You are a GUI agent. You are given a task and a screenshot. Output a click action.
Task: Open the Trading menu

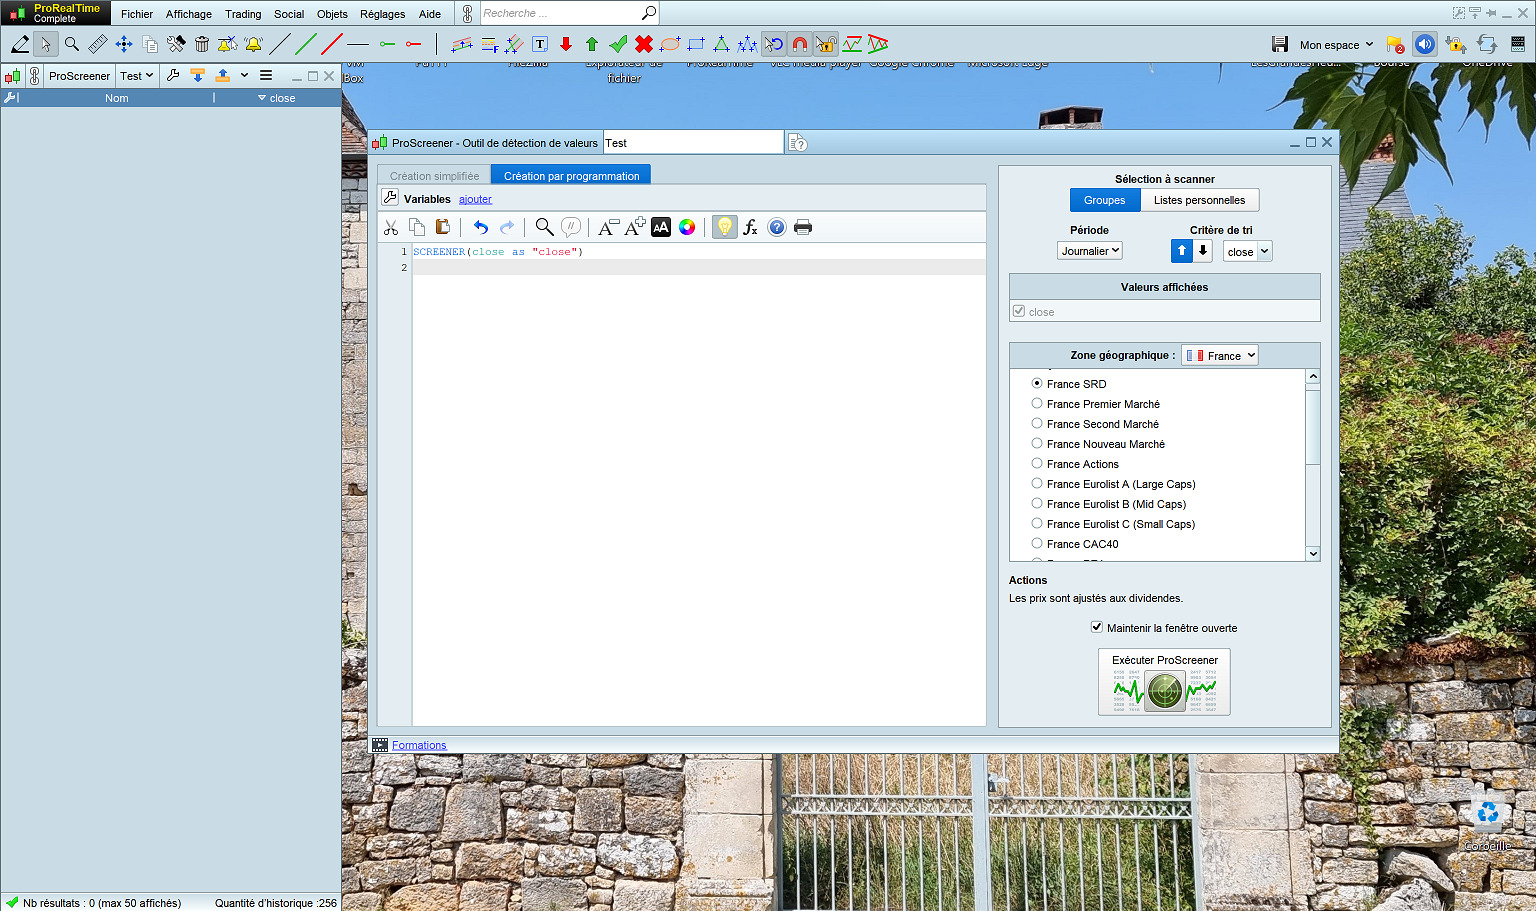(x=243, y=14)
